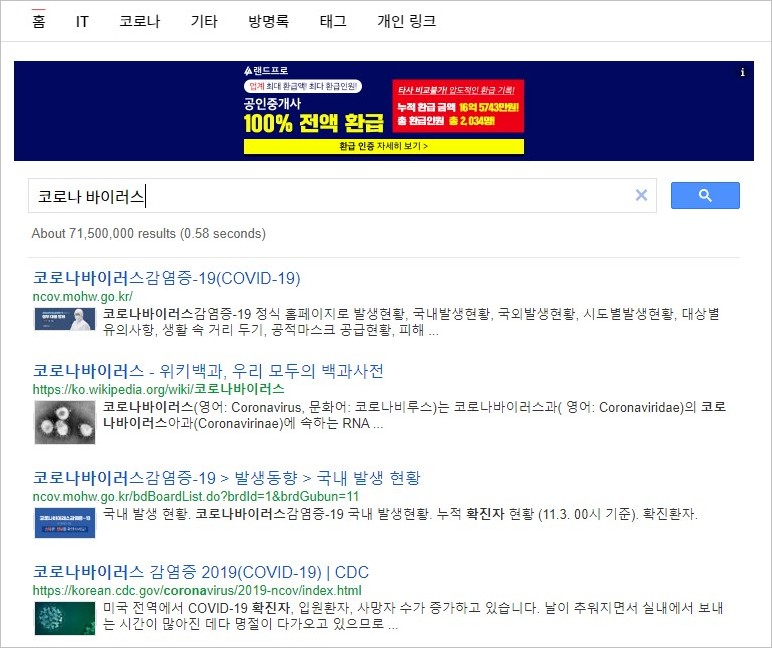Click the 'About 71,500,000 results' text
Image resolution: width=772 pixels, height=648 pixels.
click(148, 233)
